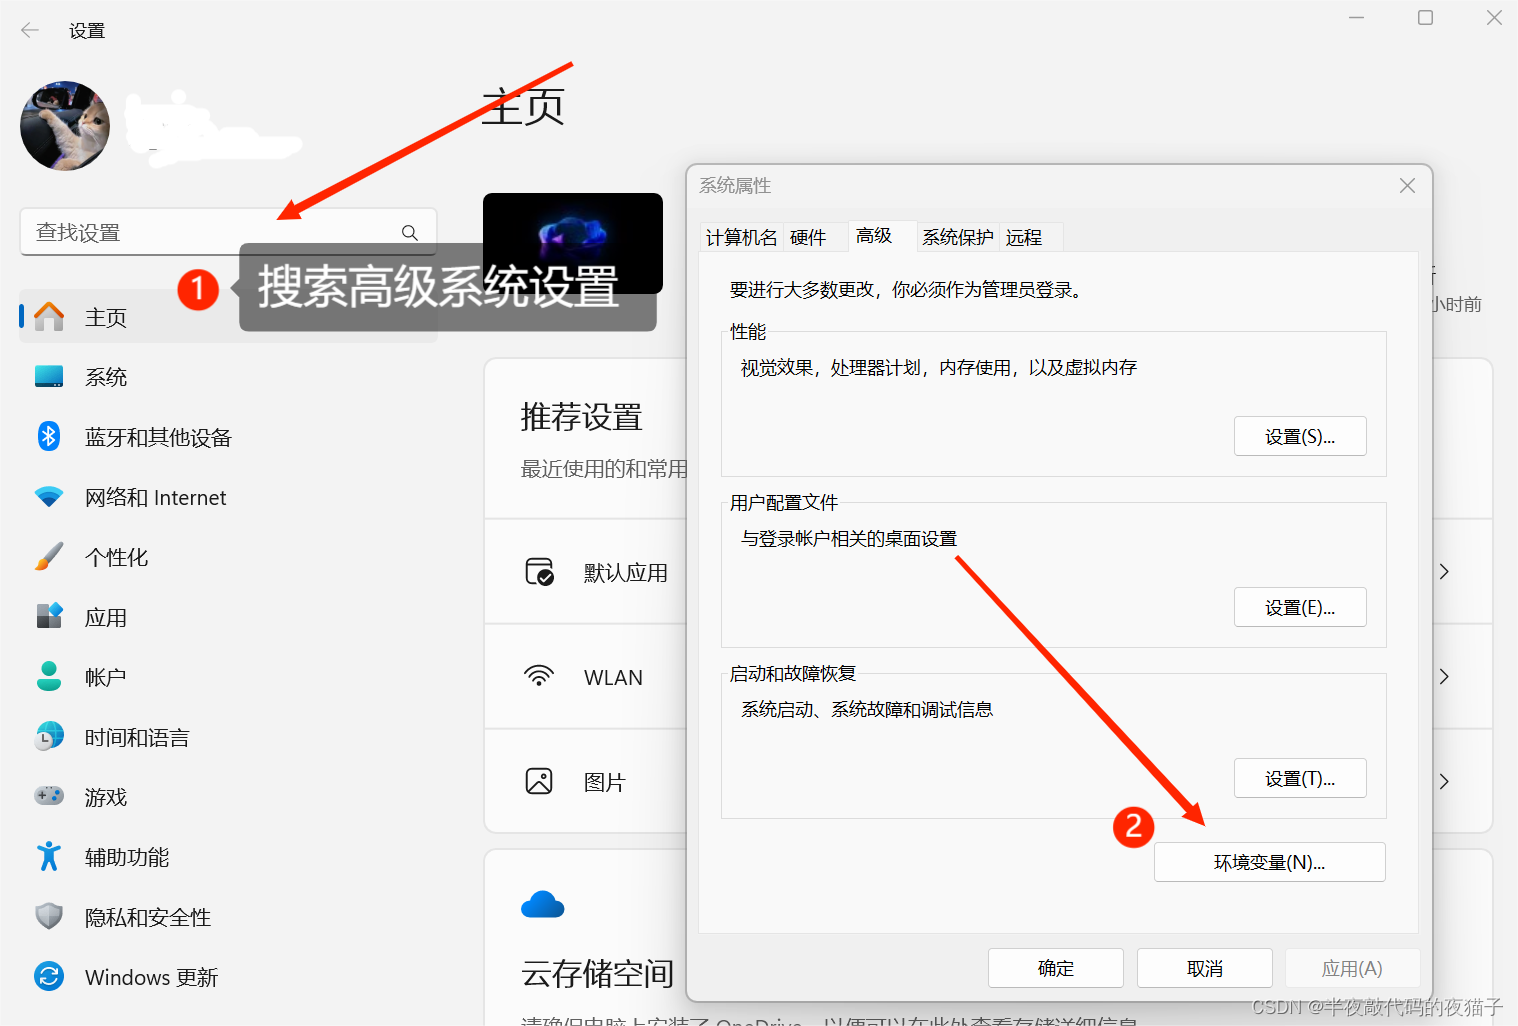Image resolution: width=1518 pixels, height=1026 pixels.
Task: Open startup recovery 设置(T)... button
Action: (x=1300, y=778)
